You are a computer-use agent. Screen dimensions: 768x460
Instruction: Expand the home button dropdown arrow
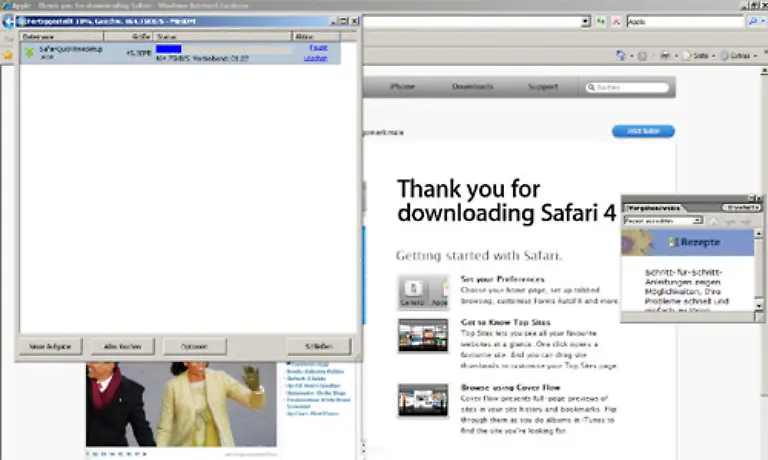click(x=631, y=56)
